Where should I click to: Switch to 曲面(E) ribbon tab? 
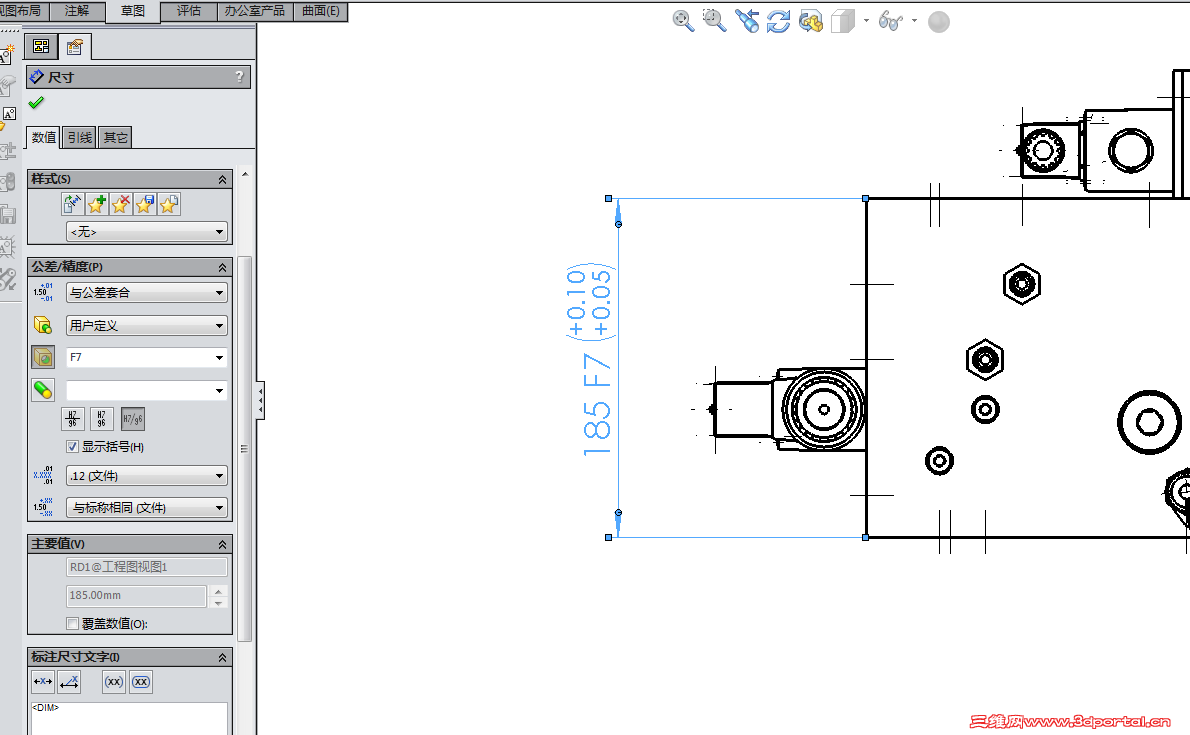pyautogui.click(x=320, y=11)
